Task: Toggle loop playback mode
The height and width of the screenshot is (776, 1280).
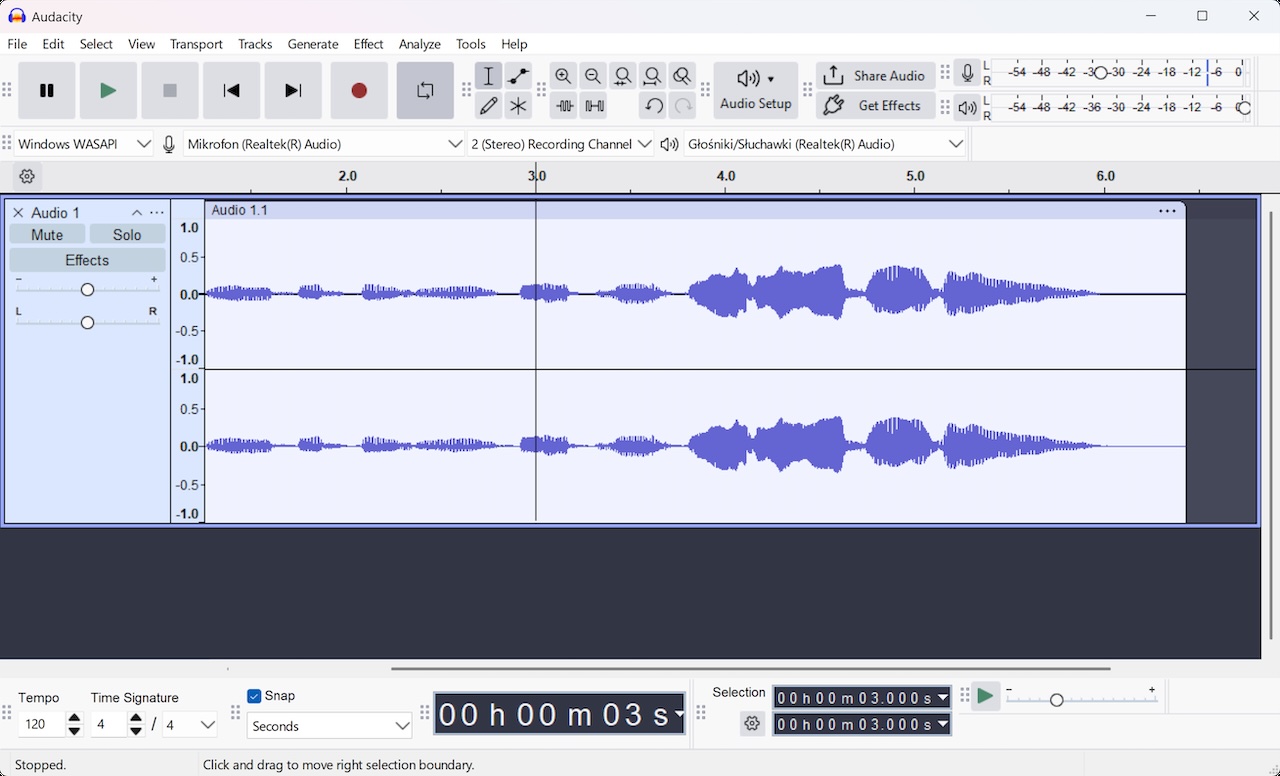Action: pyautogui.click(x=425, y=90)
